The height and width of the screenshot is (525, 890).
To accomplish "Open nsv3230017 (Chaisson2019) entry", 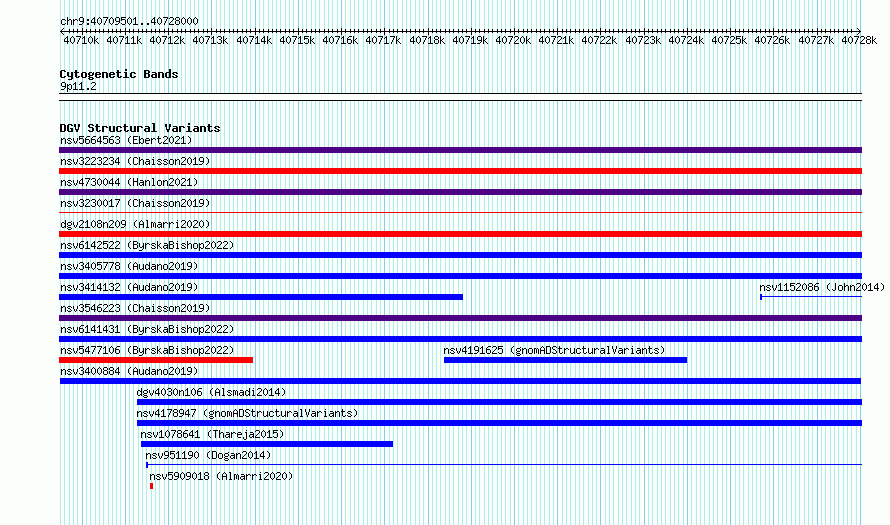I will (135, 203).
